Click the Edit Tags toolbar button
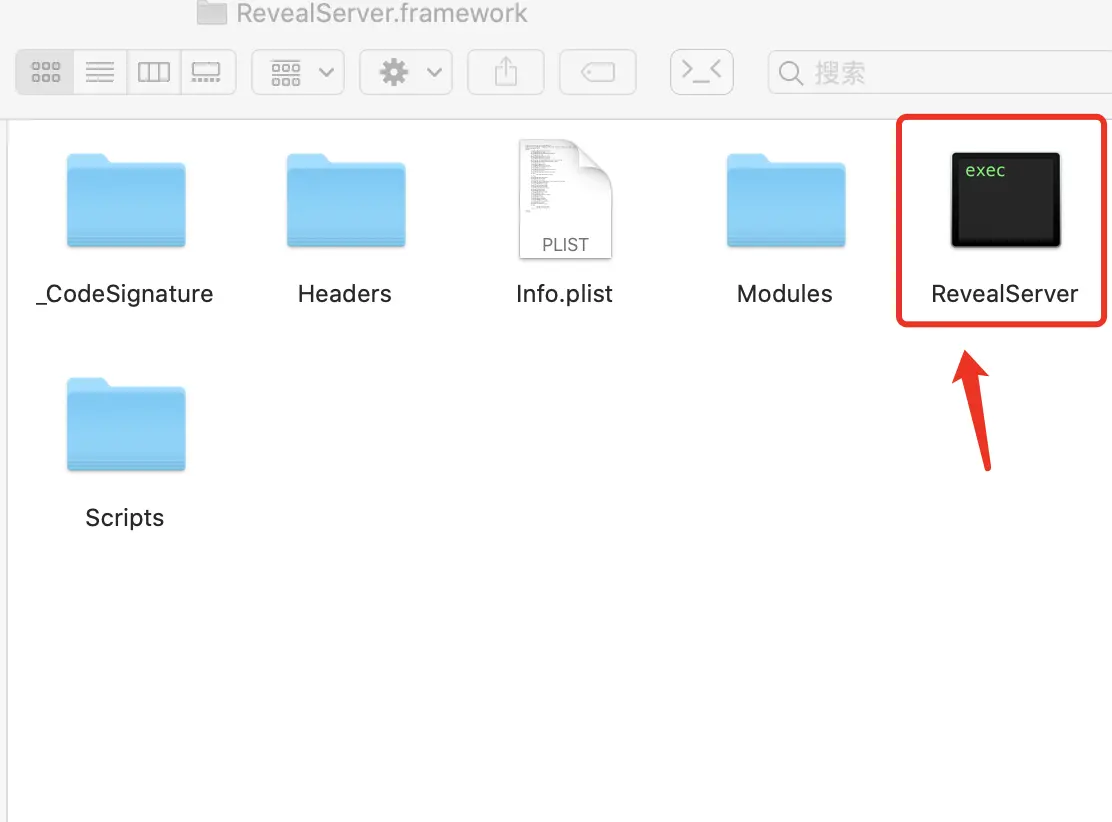Screen dimensions: 1112x822 point(598,72)
